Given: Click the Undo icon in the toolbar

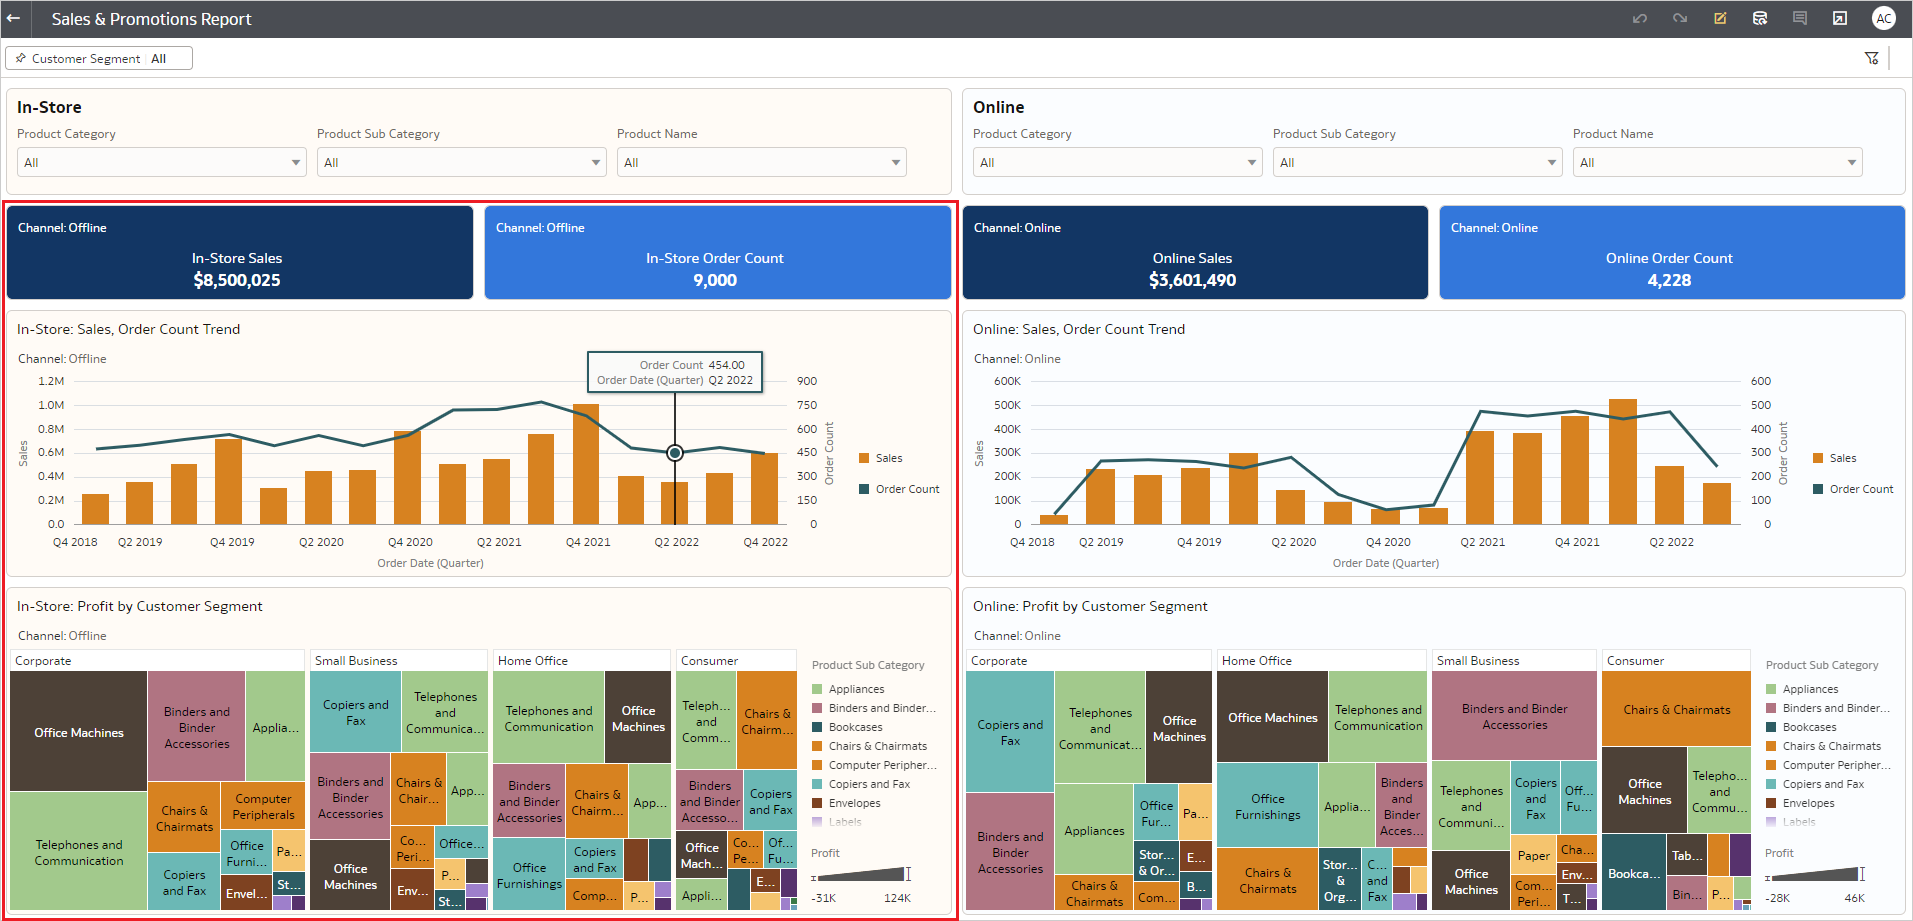Looking at the screenshot, I should pyautogui.click(x=1640, y=17).
